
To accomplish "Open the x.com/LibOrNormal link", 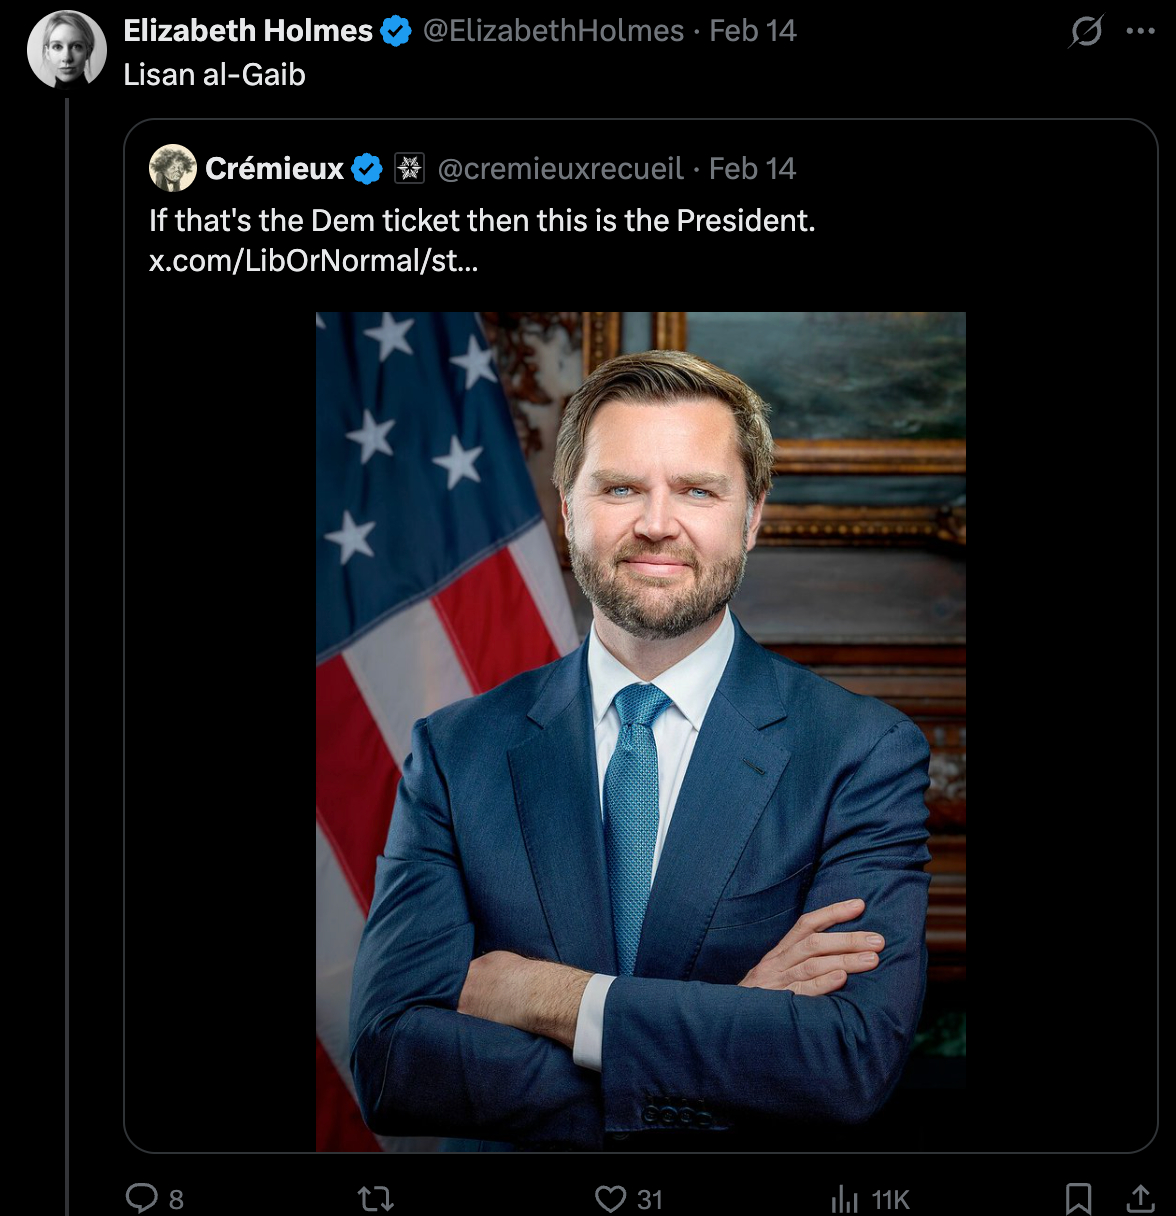I will tap(313, 261).
